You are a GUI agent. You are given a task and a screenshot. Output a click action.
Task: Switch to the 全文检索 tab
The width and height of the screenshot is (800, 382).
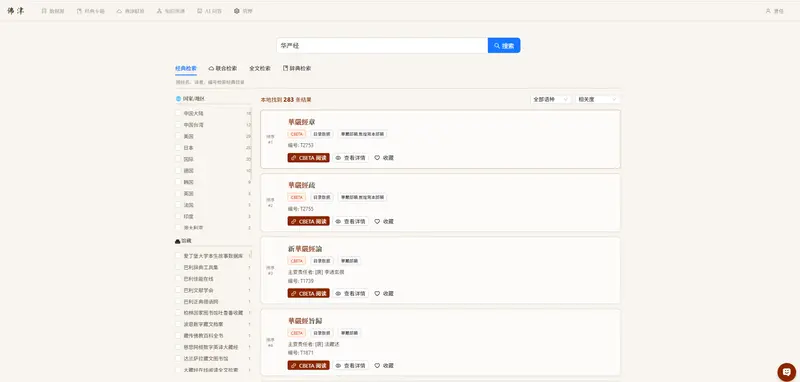point(260,68)
